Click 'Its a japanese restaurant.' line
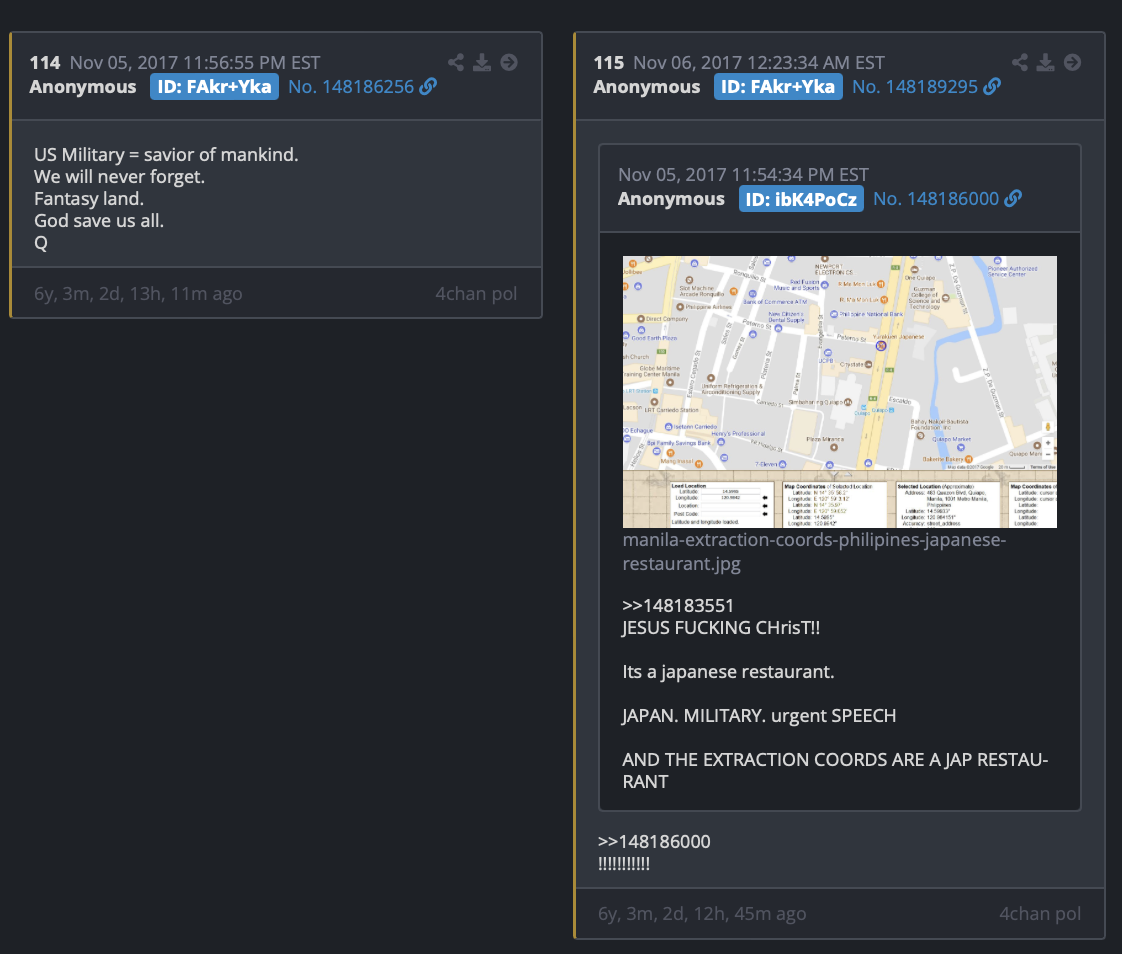This screenshot has width=1122, height=954. point(728,672)
